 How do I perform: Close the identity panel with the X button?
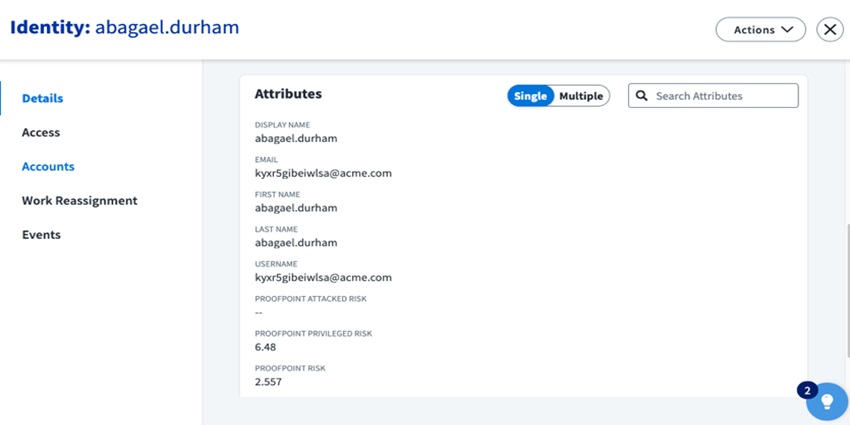830,30
